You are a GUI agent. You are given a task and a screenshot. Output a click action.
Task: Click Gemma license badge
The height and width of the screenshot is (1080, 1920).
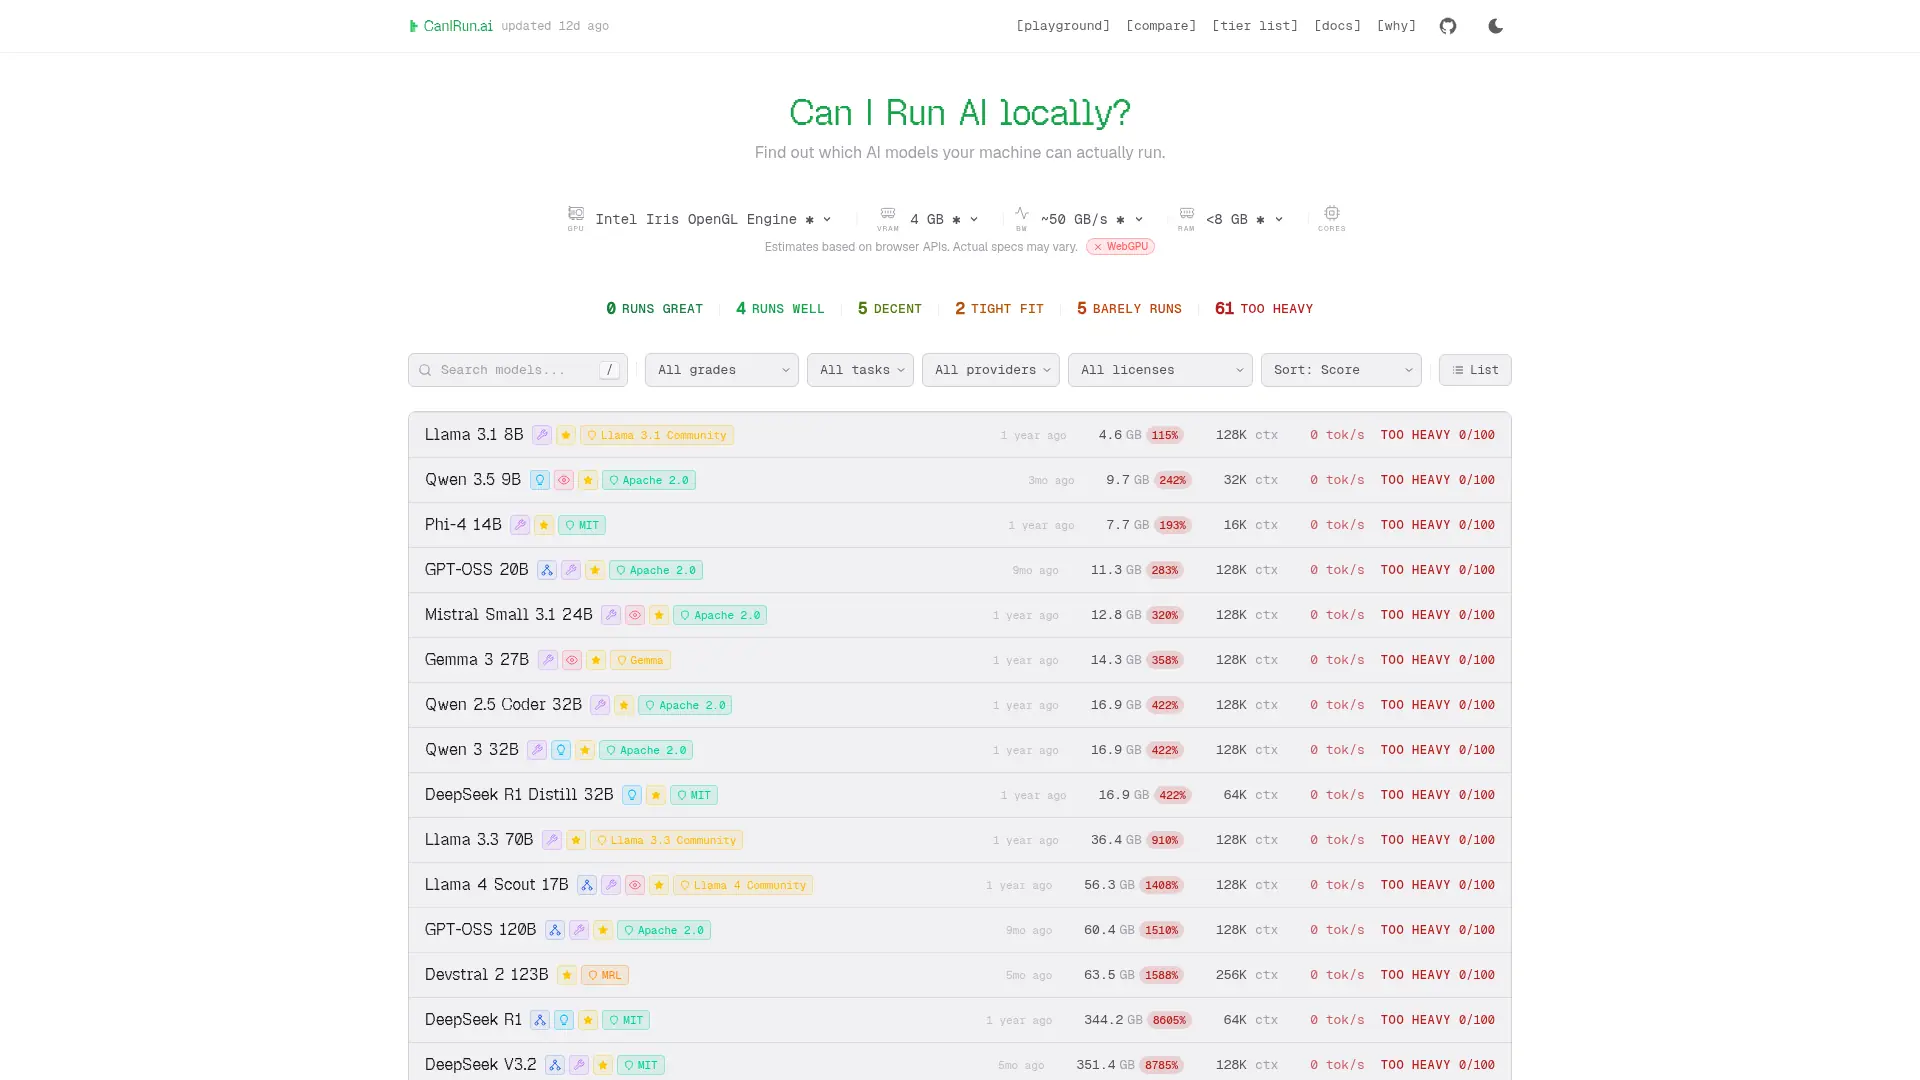640,660
